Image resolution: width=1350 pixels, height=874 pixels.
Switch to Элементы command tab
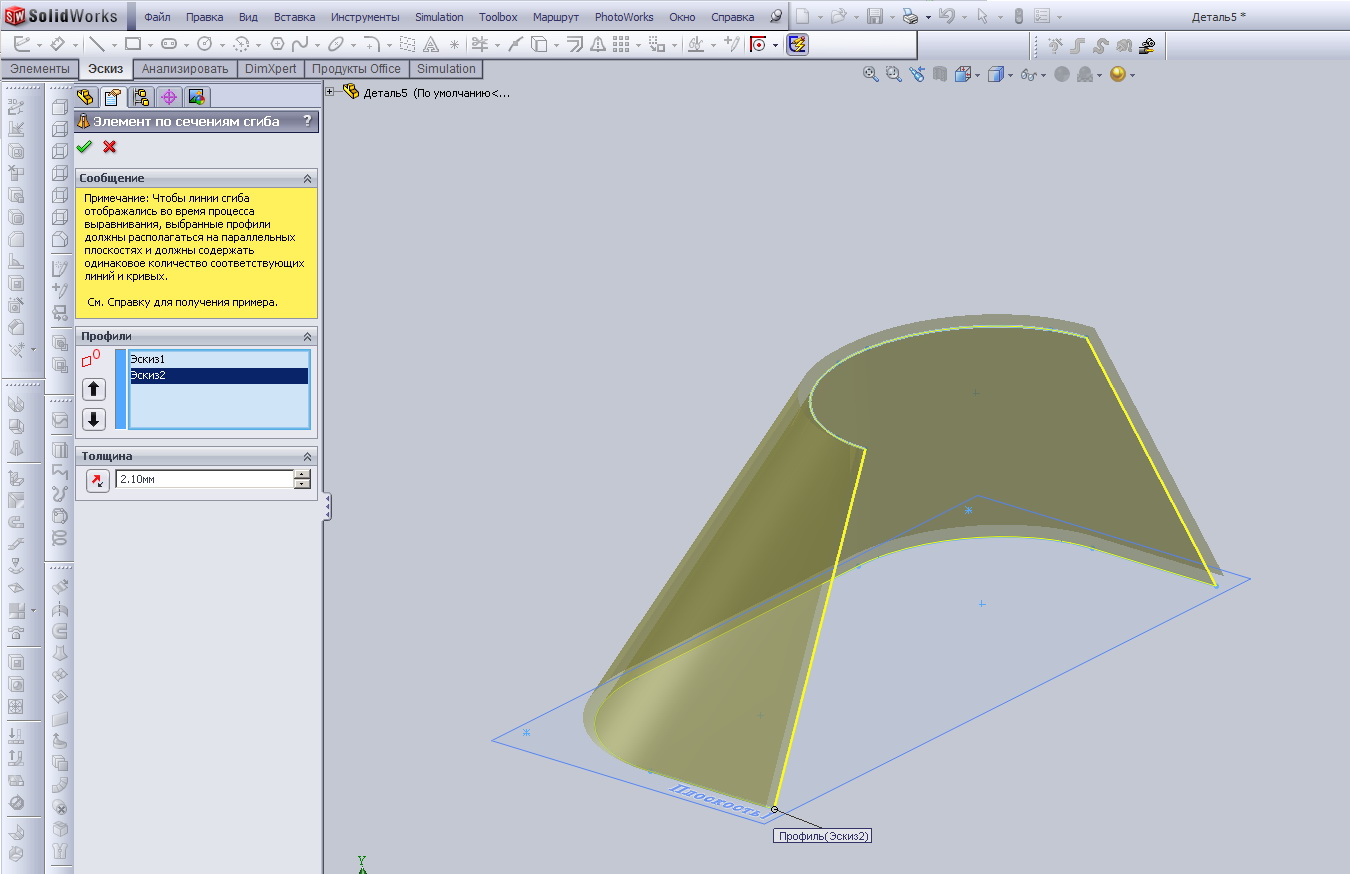(40, 69)
